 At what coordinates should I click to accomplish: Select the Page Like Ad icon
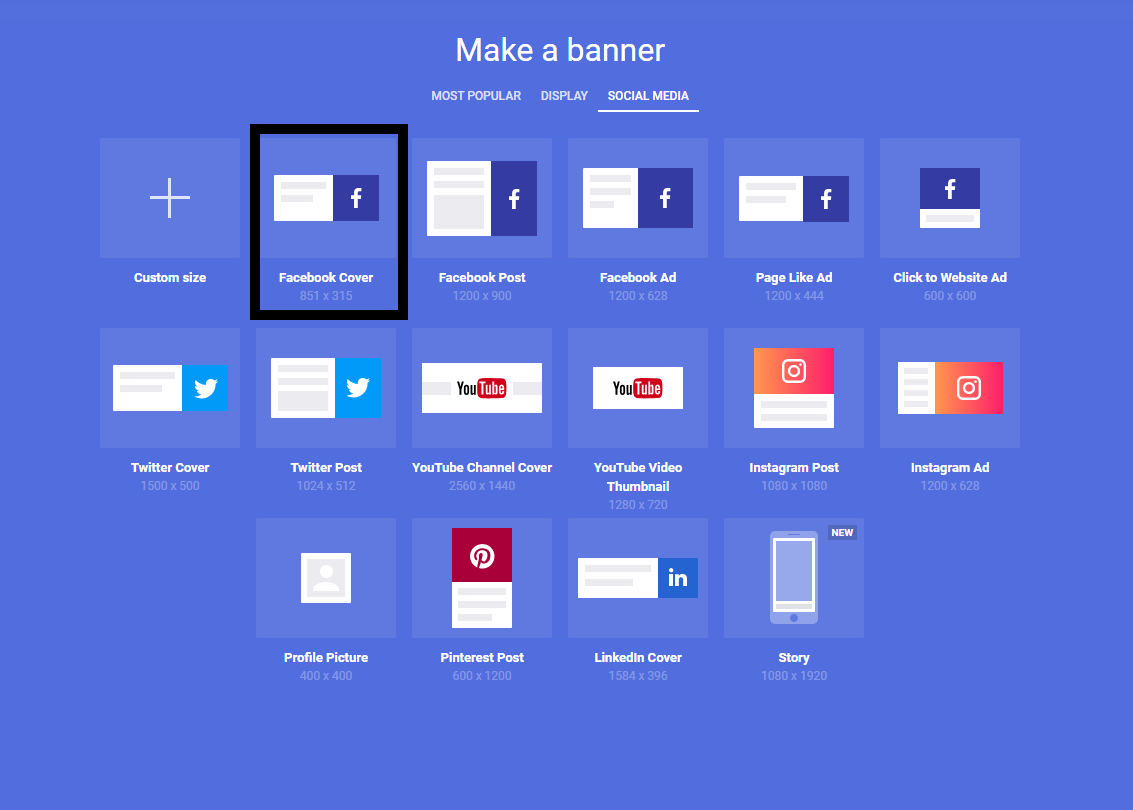(794, 199)
